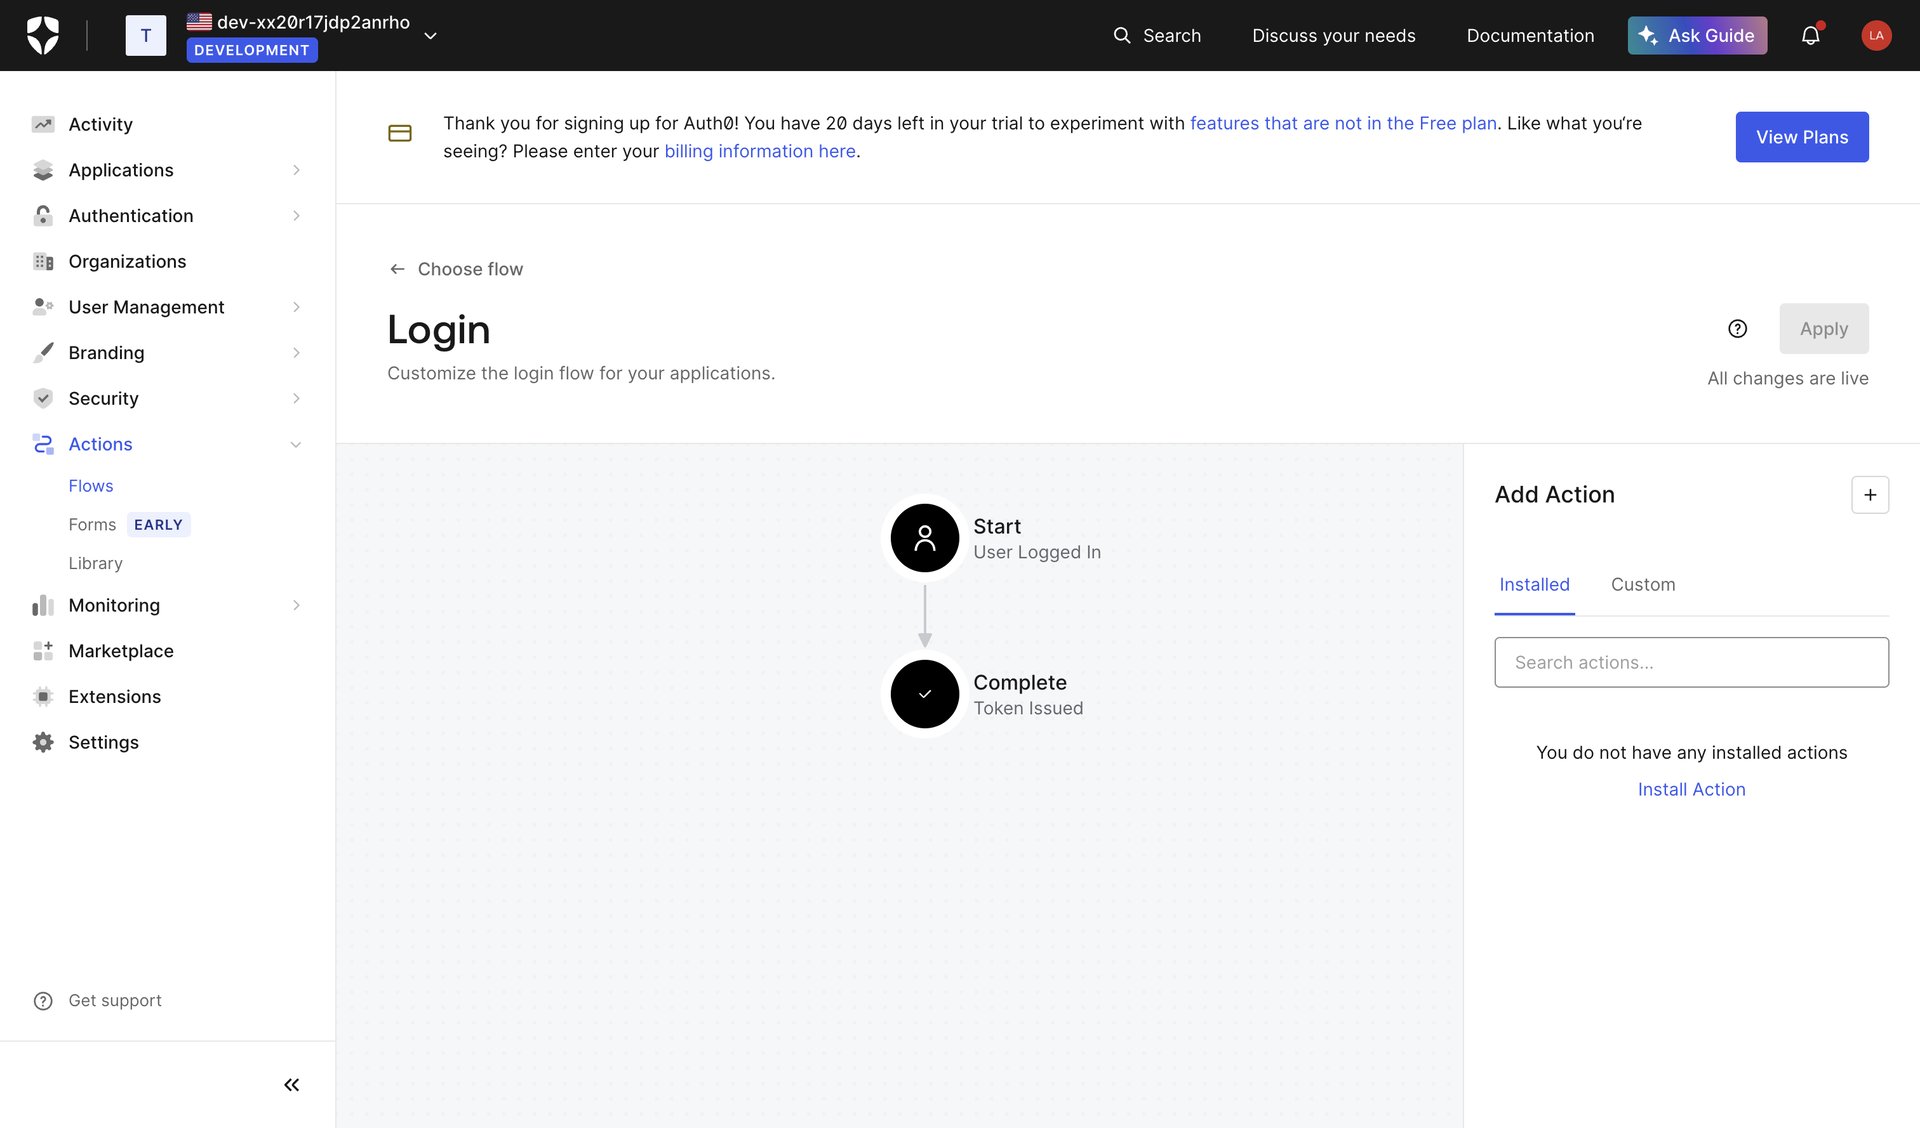Click the LA avatar icon
Screen dimensions: 1920x1128
pyautogui.click(x=1876, y=35)
